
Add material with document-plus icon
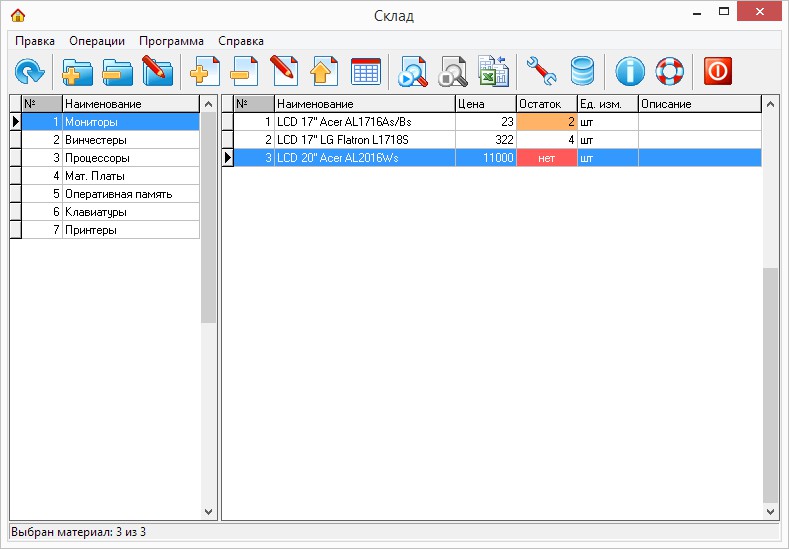pos(205,71)
